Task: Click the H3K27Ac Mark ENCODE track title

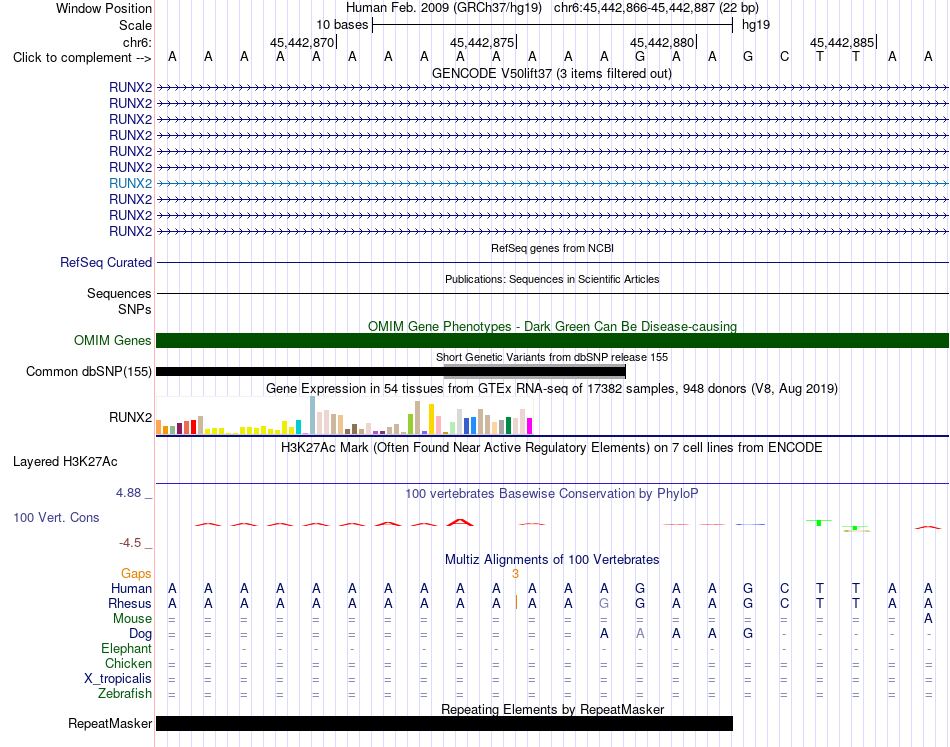Action: tap(552, 448)
